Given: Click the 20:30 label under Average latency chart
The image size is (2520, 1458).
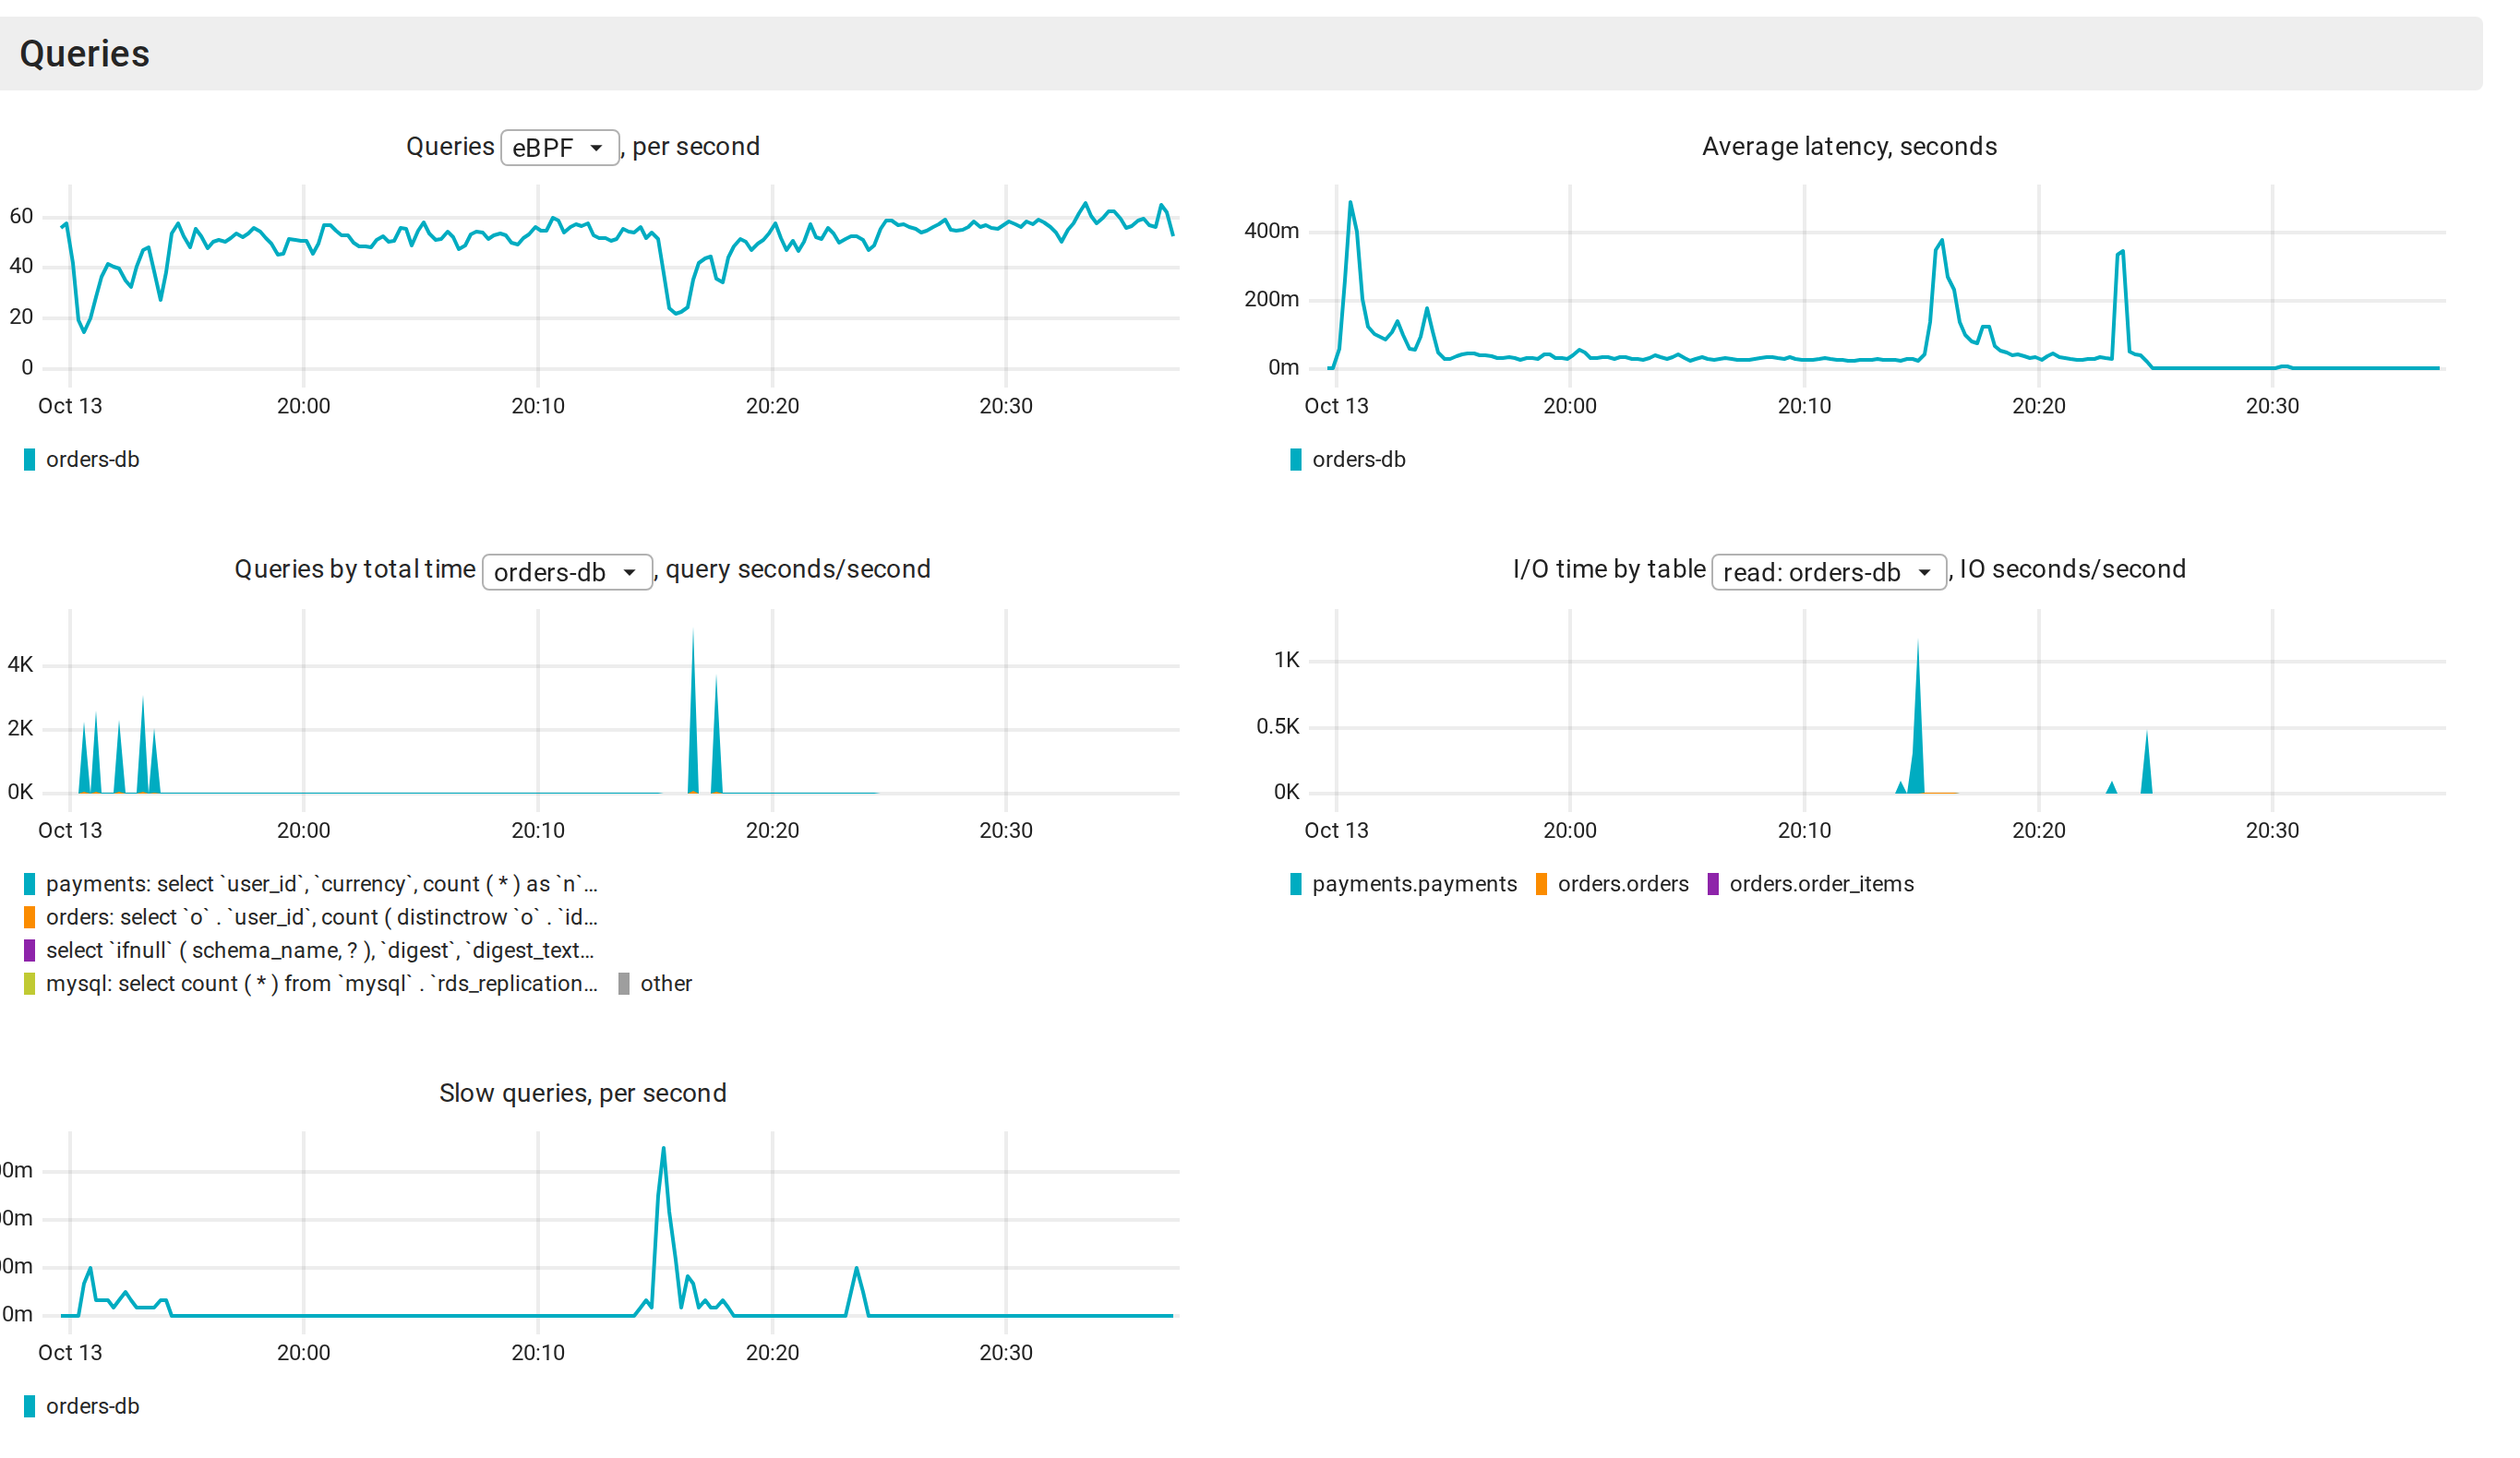Looking at the screenshot, I should [2272, 406].
